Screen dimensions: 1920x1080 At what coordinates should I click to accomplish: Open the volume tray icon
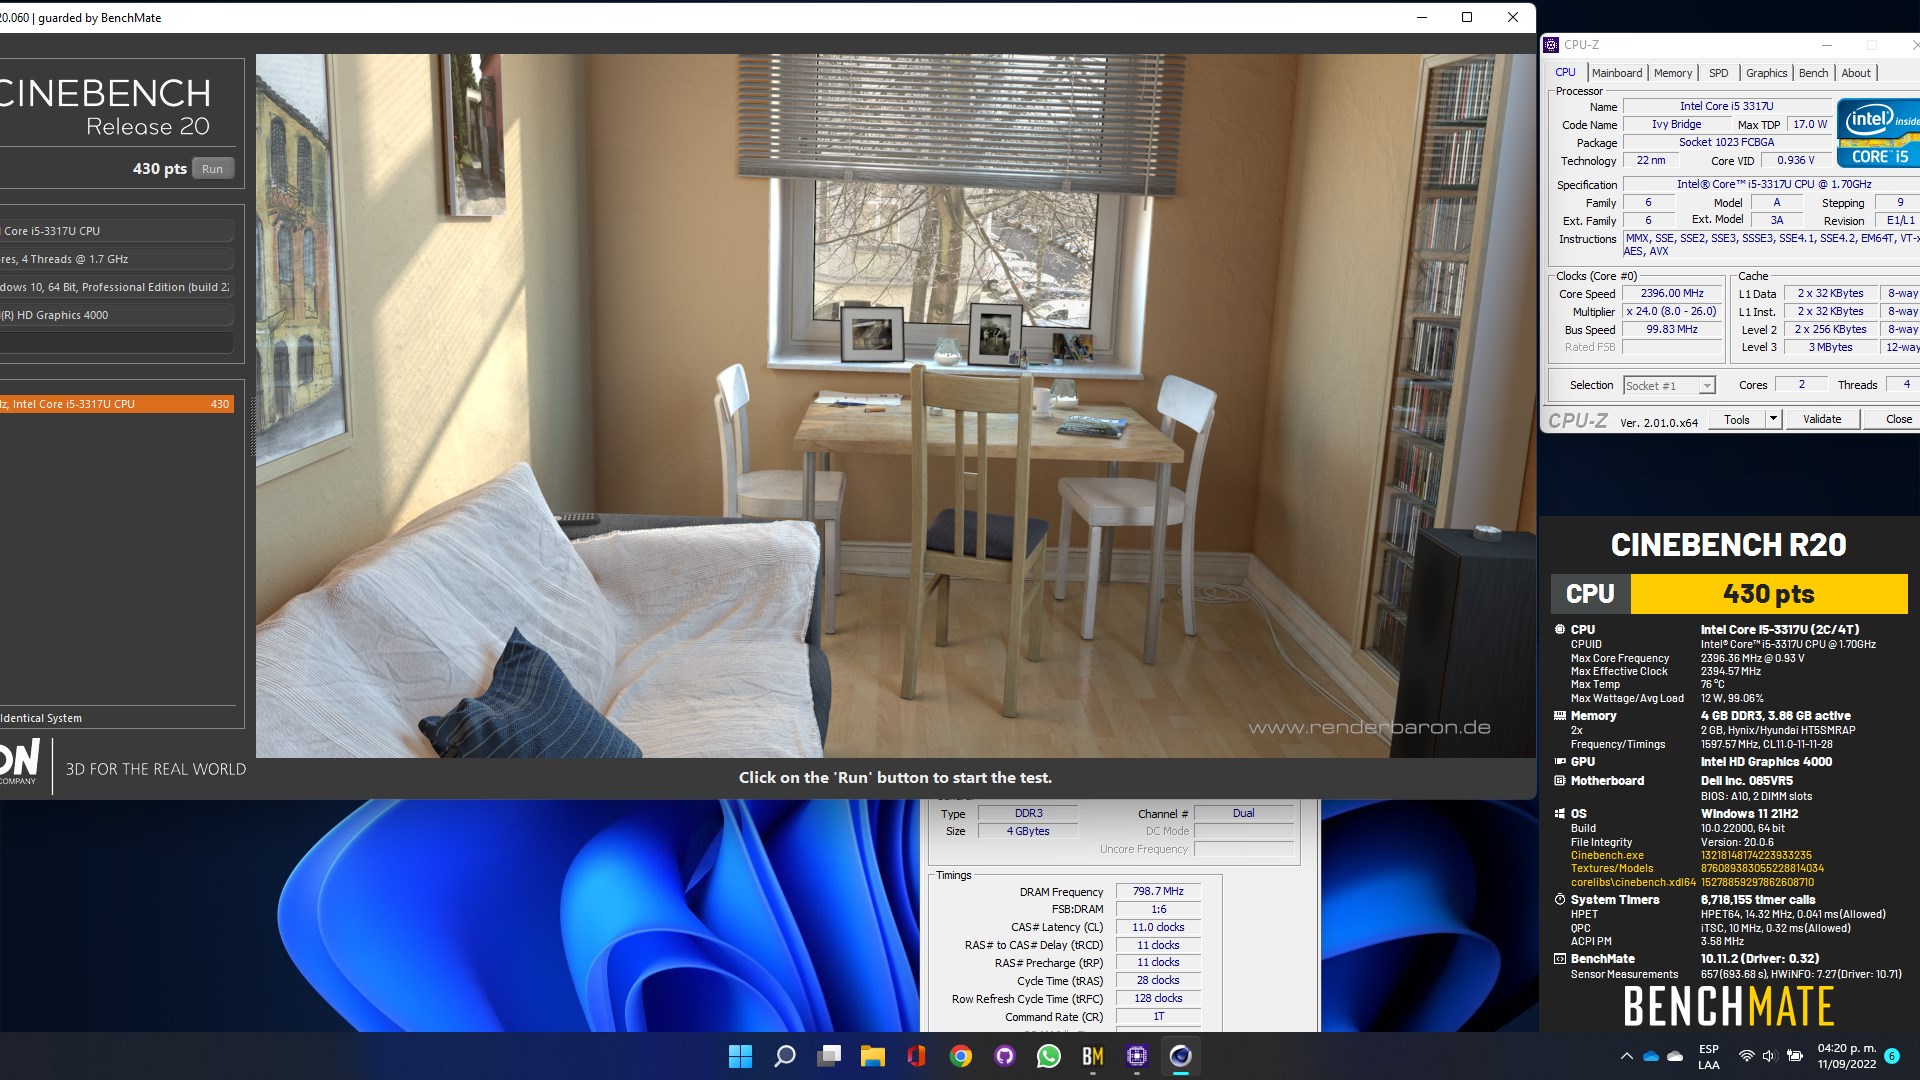[x=1769, y=1056]
